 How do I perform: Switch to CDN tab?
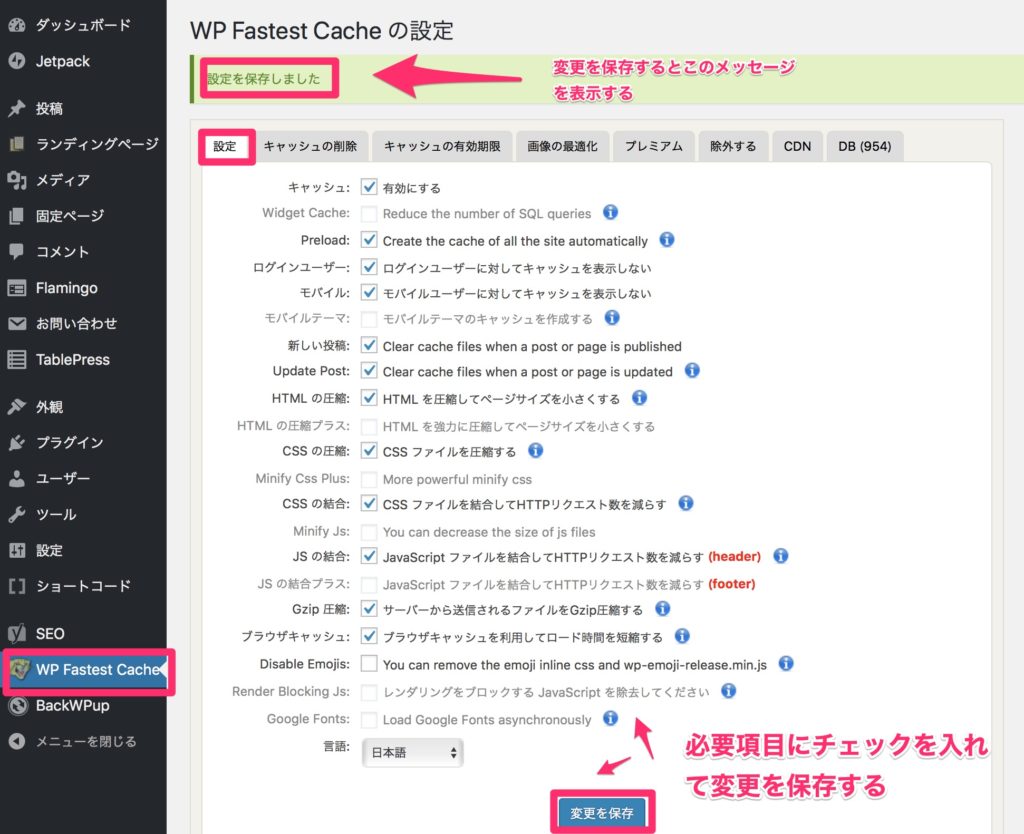[797, 146]
